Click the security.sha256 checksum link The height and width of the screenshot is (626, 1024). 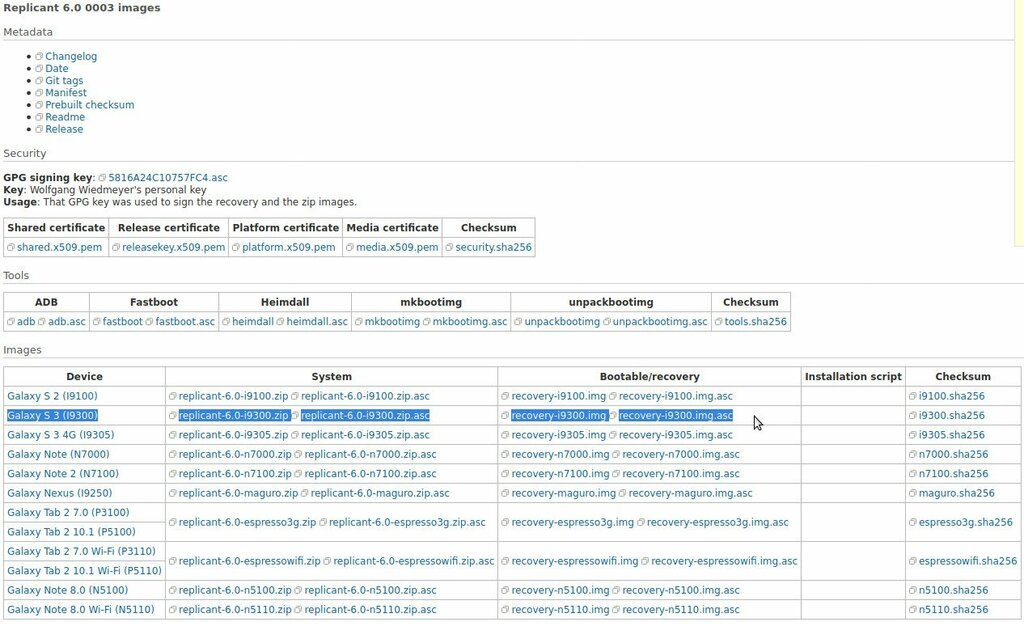(493, 247)
